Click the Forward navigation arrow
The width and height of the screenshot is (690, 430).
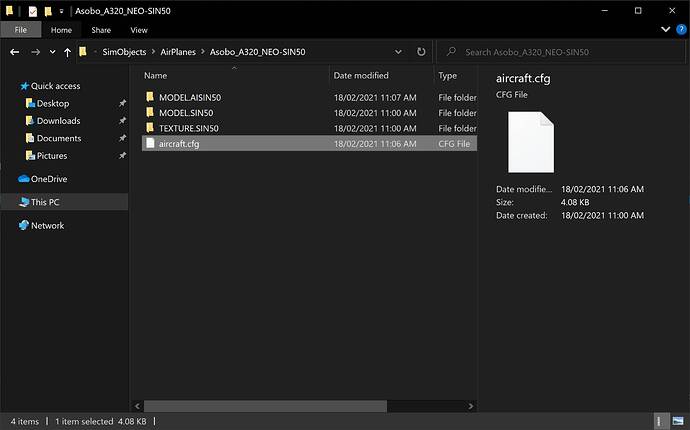[x=36, y=52]
